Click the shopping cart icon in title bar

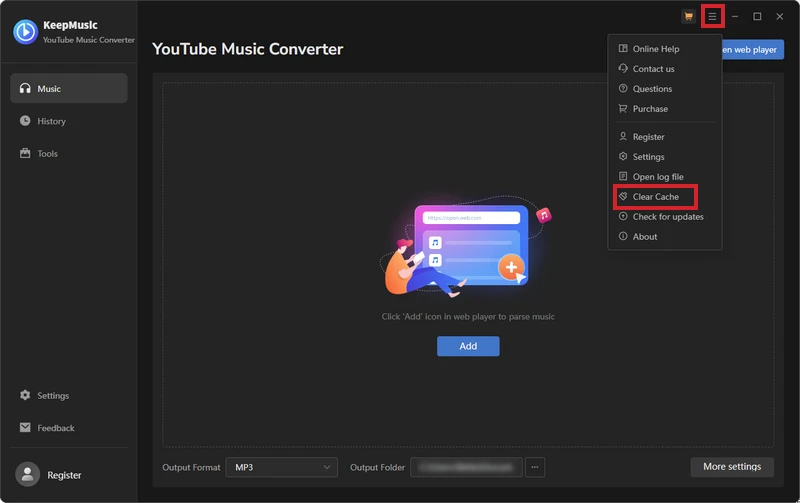tap(688, 16)
